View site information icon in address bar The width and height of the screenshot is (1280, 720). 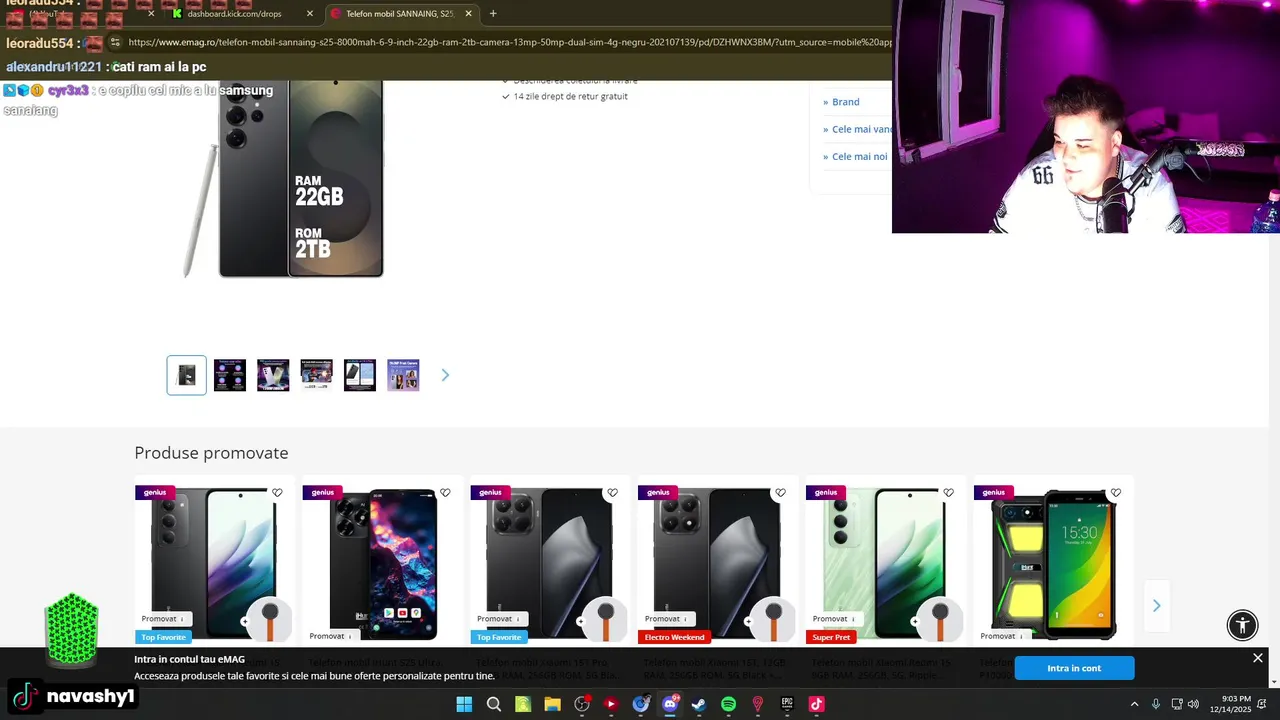pyautogui.click(x=115, y=42)
